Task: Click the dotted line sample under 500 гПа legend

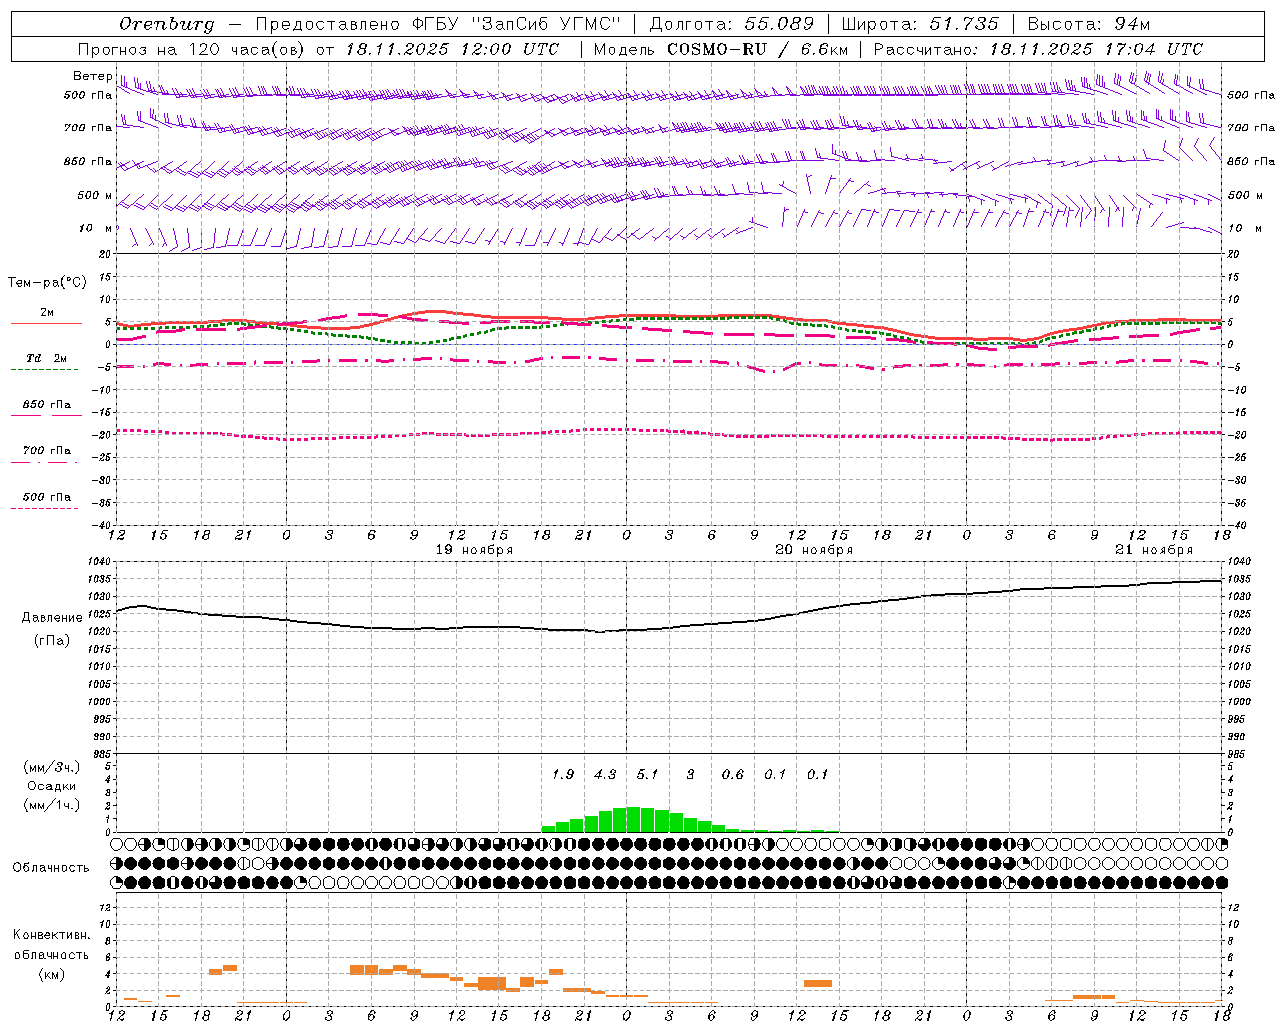Action: 44,508
